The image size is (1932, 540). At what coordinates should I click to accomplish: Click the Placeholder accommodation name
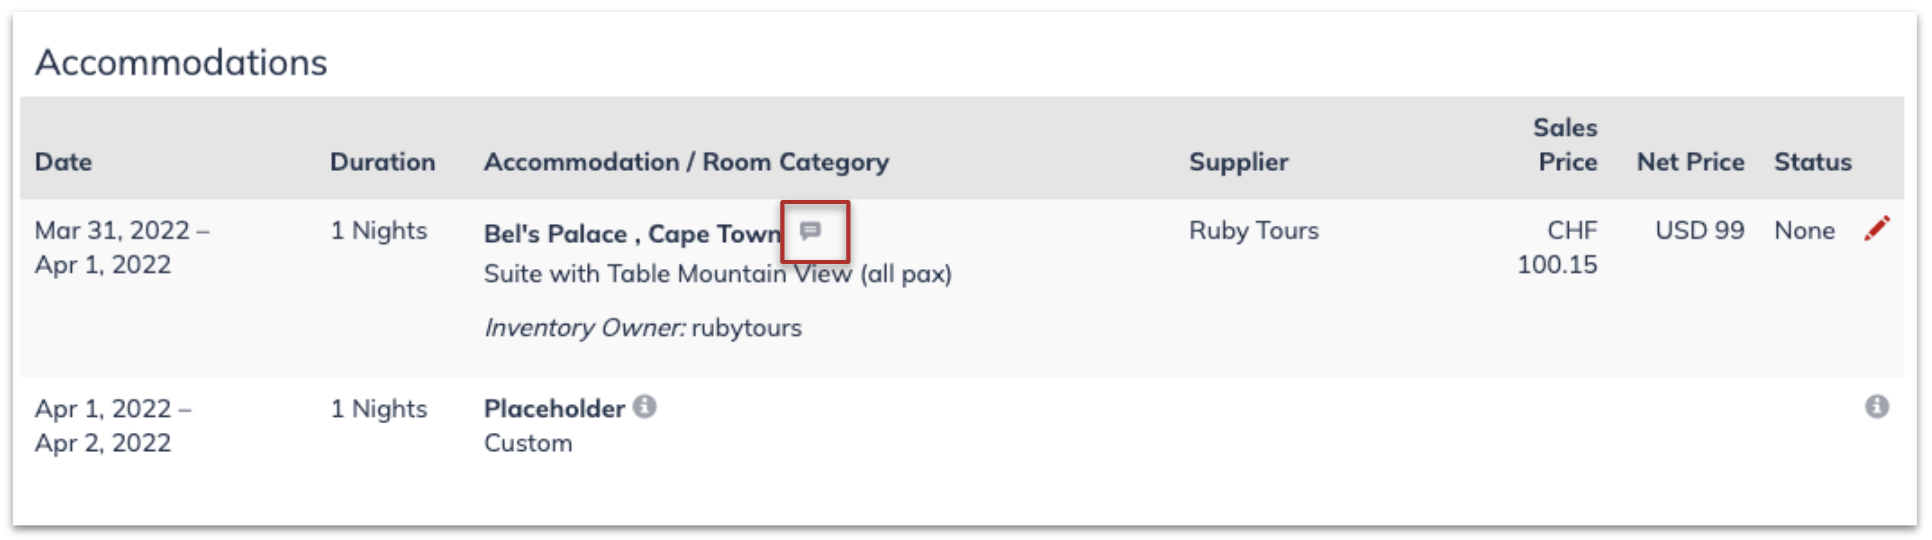click(554, 408)
